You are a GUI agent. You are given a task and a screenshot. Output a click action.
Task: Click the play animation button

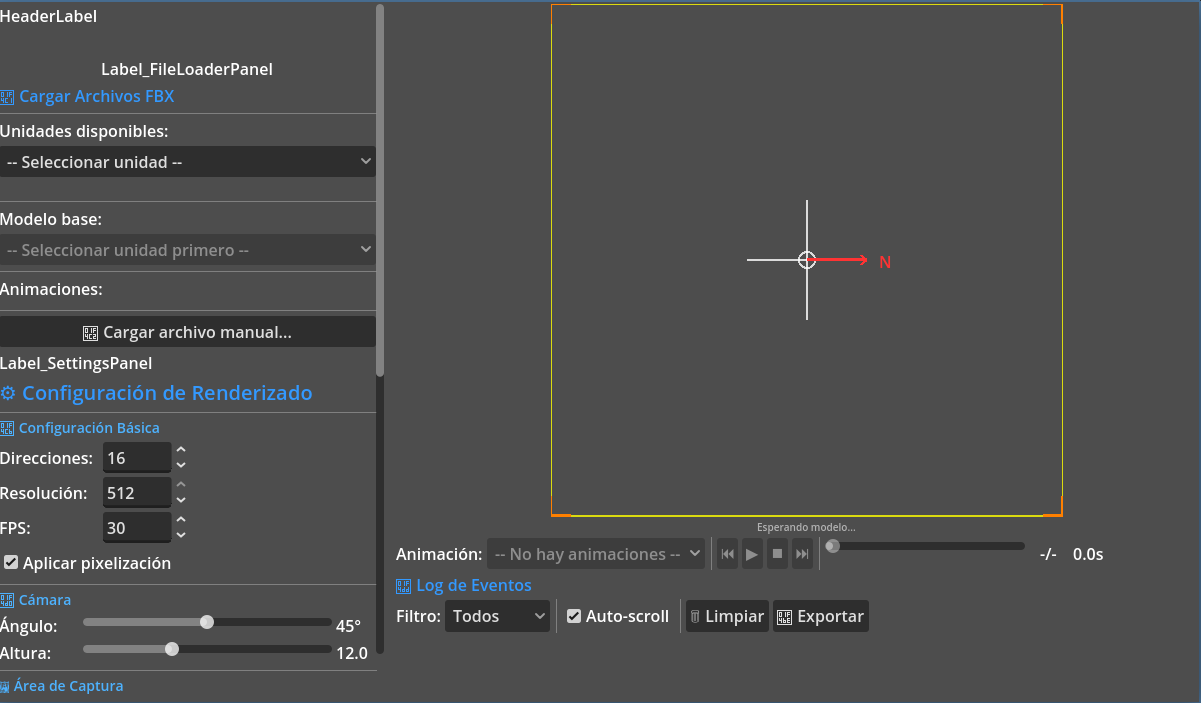tap(752, 554)
